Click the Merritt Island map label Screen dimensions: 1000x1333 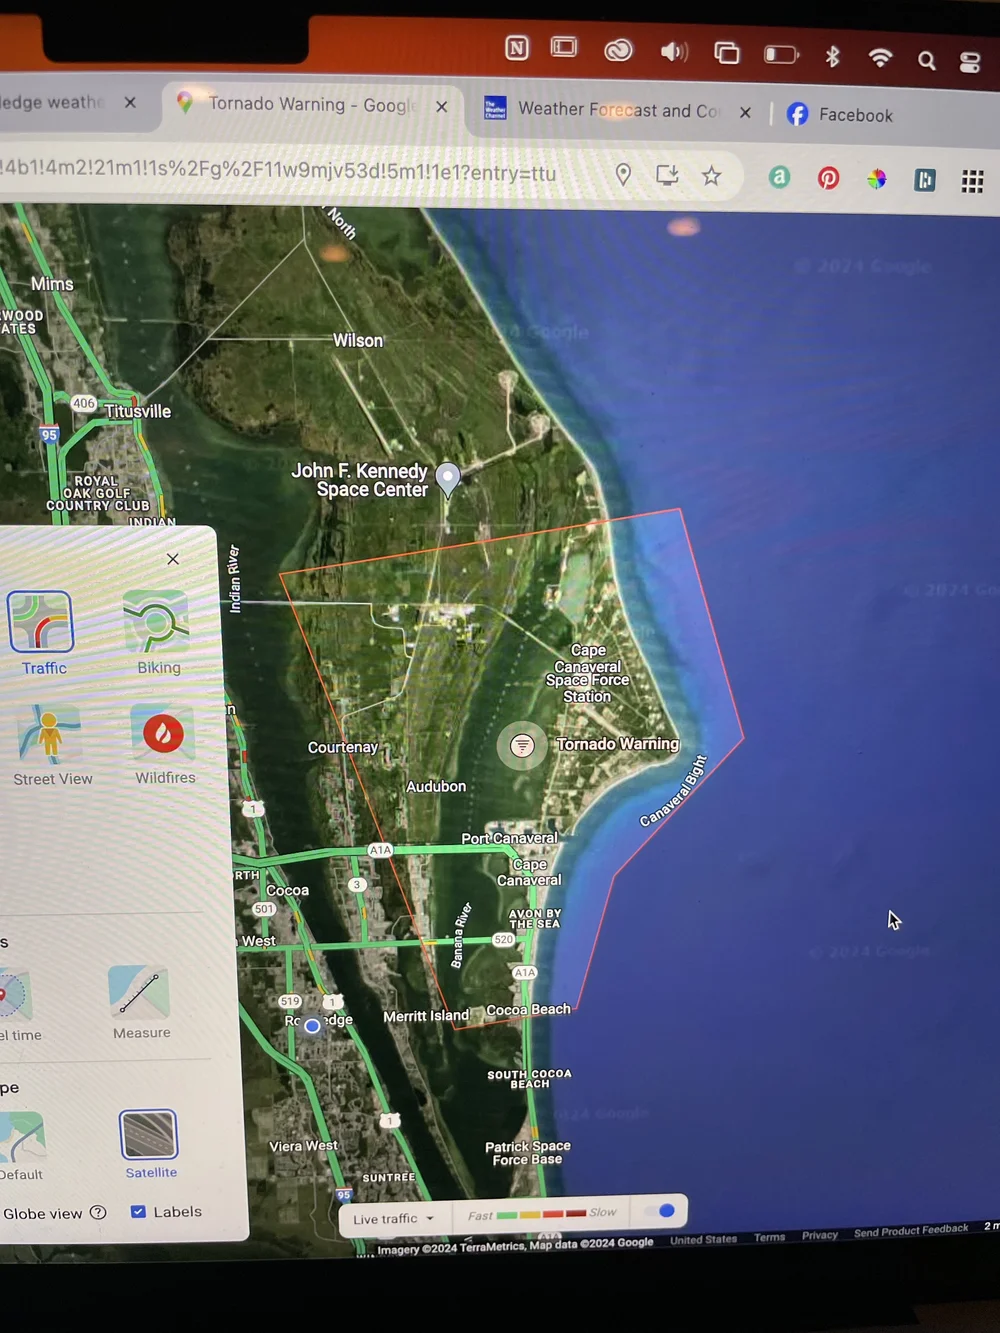pyautogui.click(x=426, y=1015)
